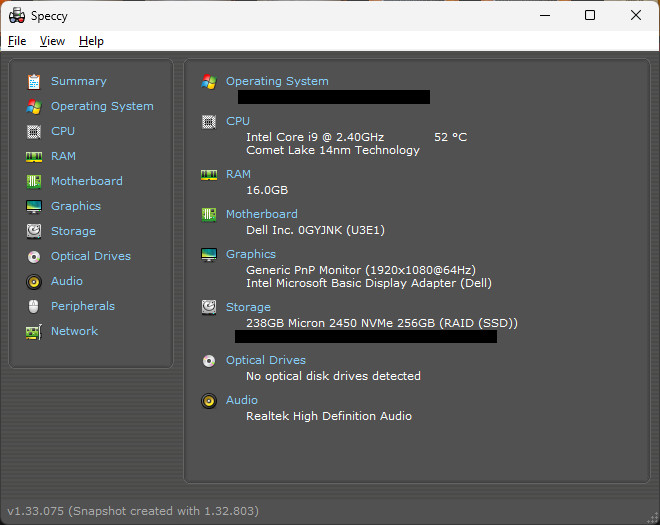View Graphics label in sidebar
Screen dimensions: 660x525
(x=76, y=206)
